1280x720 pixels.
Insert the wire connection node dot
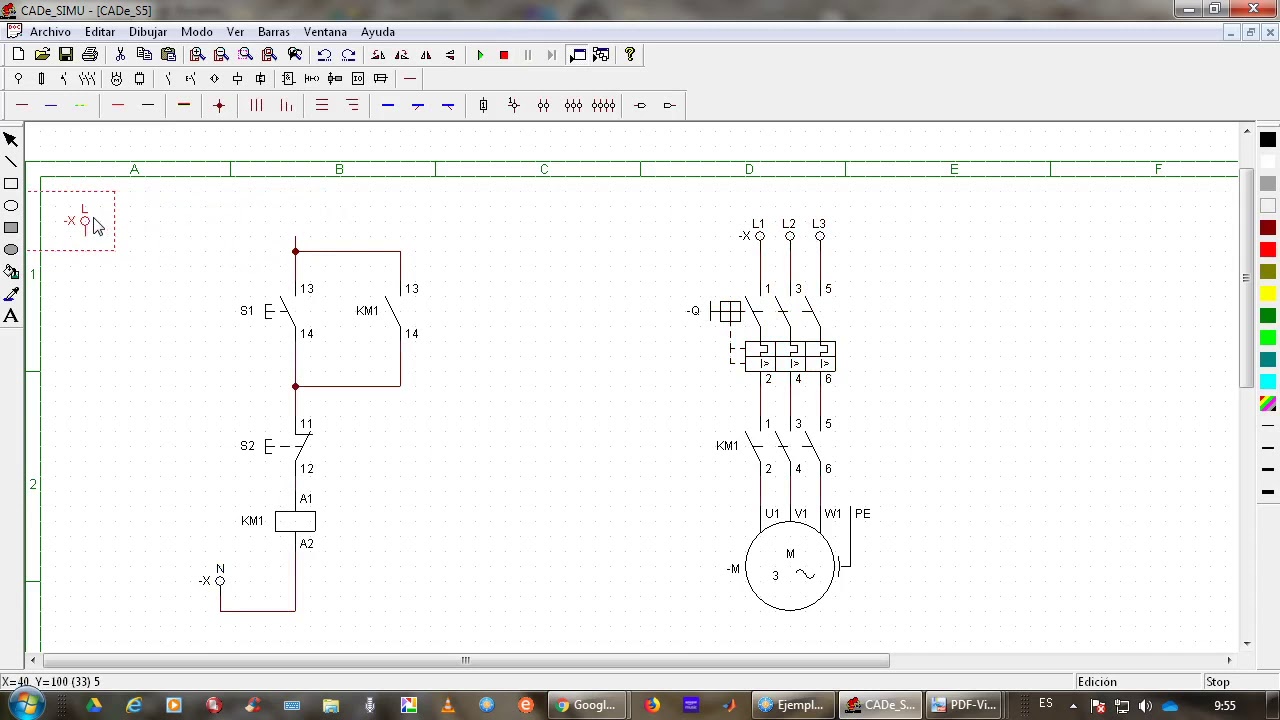point(219,105)
